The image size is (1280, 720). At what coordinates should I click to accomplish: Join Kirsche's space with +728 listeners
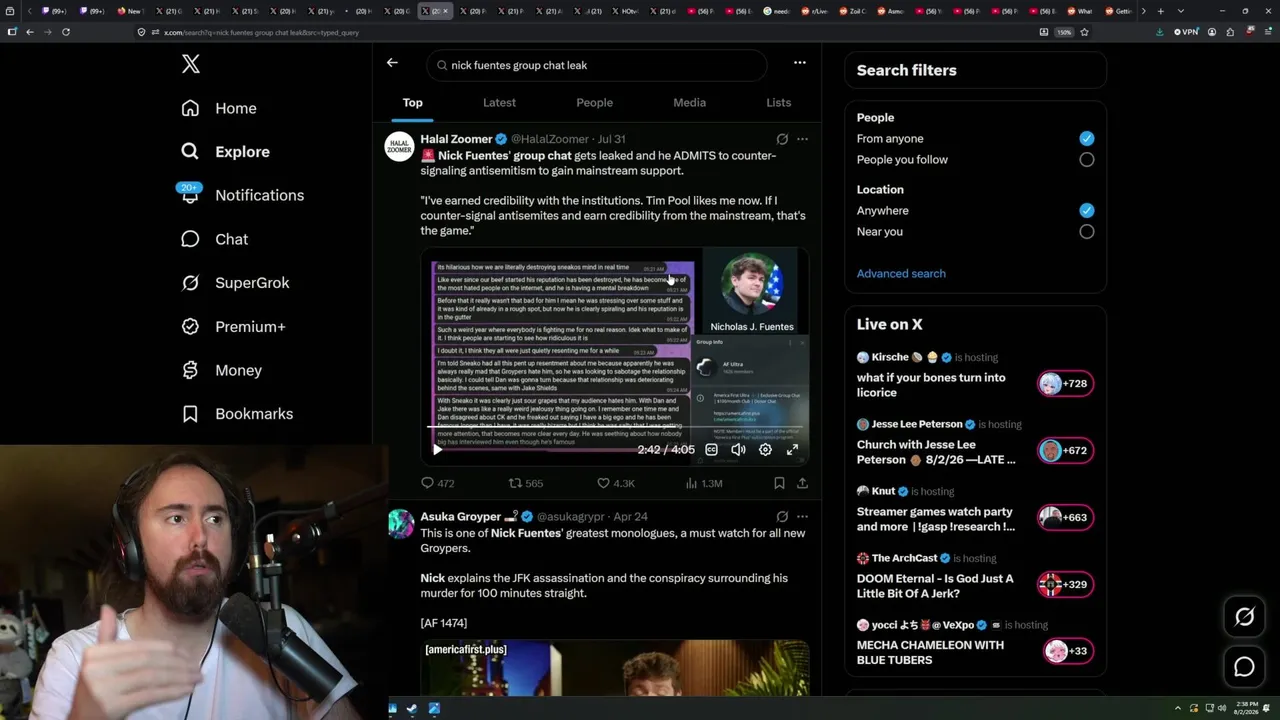click(x=1066, y=384)
